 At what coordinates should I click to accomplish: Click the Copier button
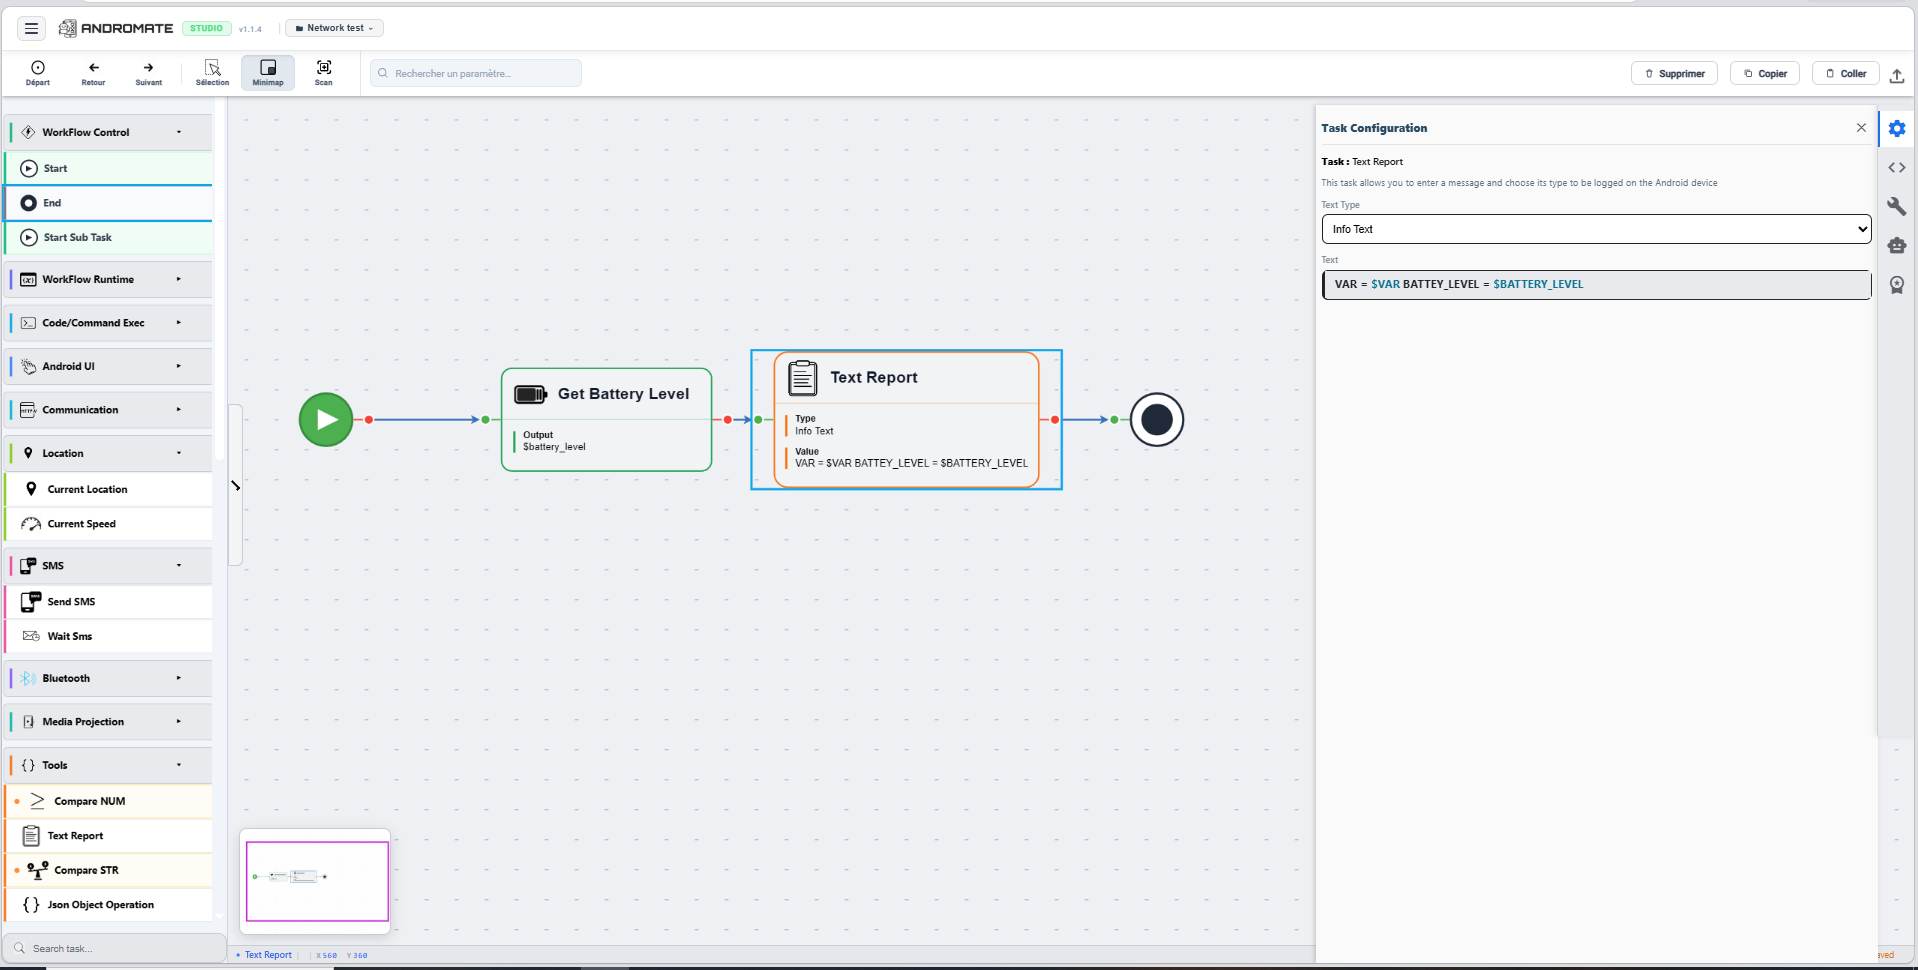pyautogui.click(x=1765, y=73)
